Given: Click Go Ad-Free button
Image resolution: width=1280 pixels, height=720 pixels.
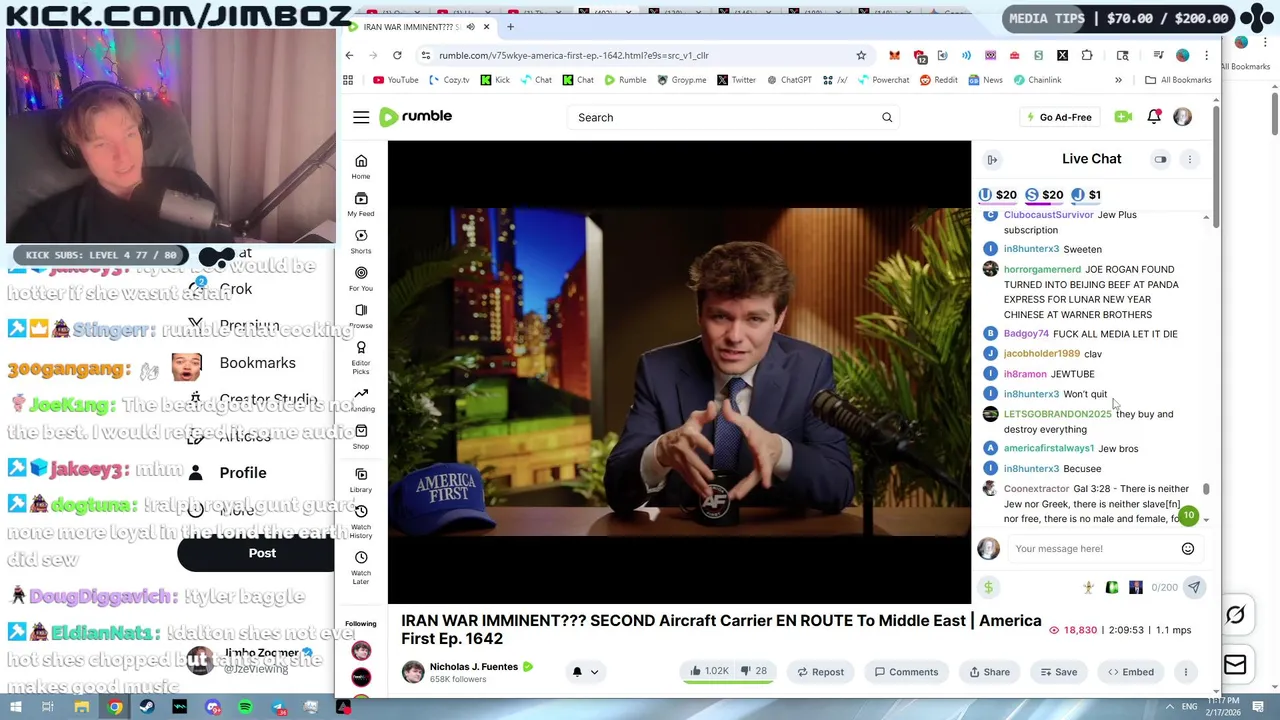Looking at the screenshot, I should 1060,117.
